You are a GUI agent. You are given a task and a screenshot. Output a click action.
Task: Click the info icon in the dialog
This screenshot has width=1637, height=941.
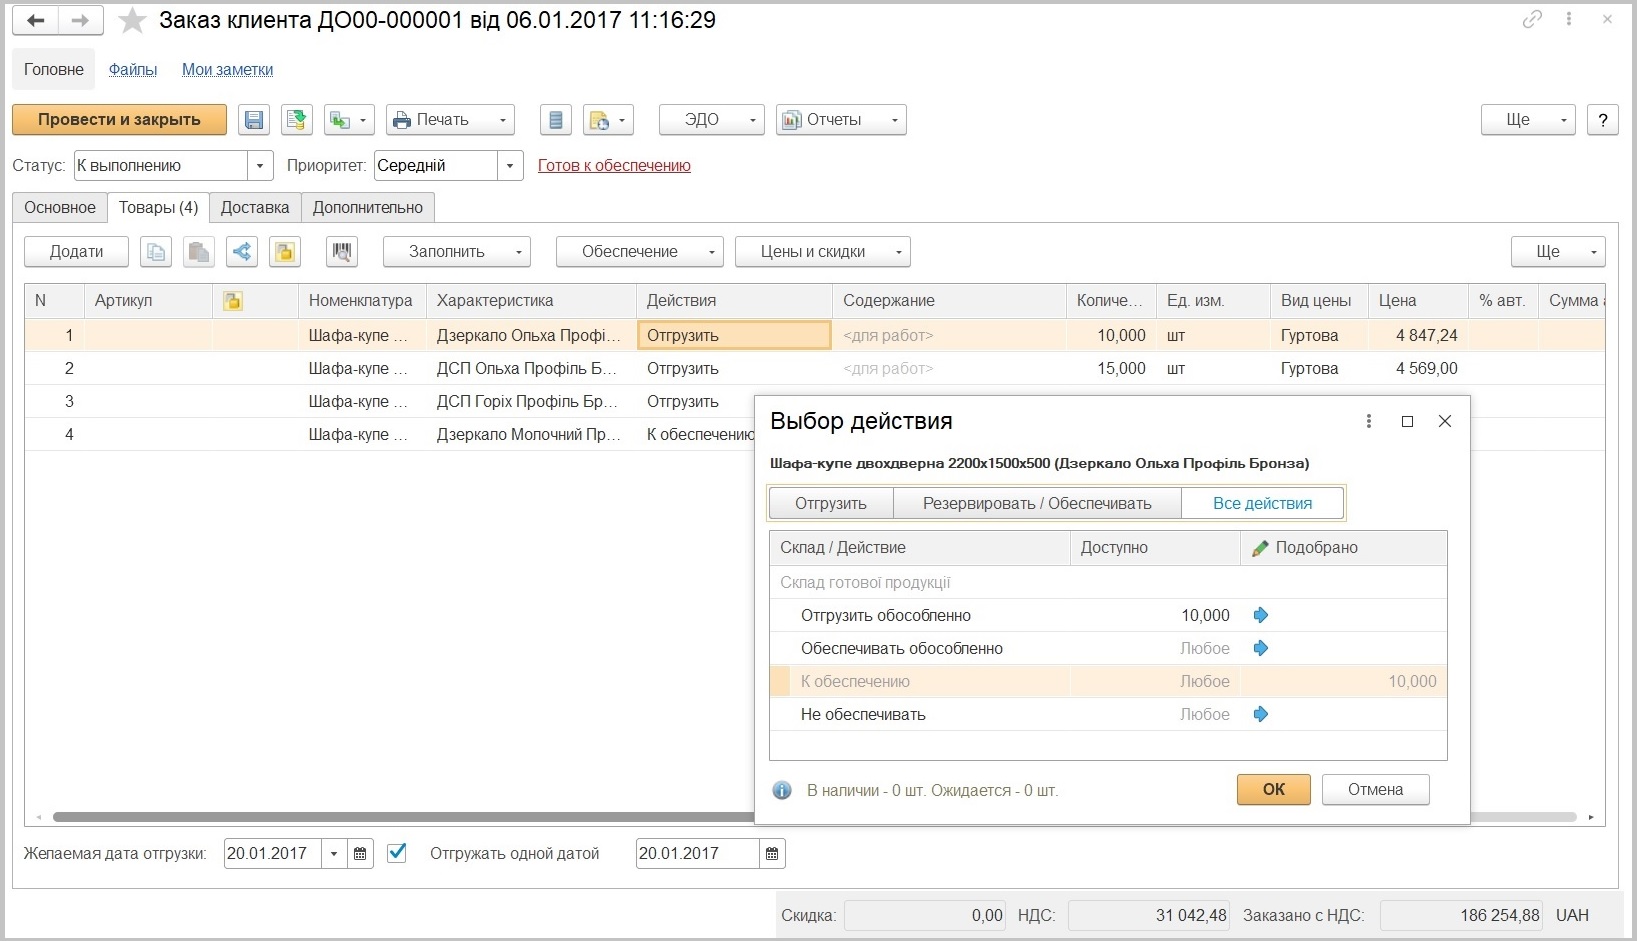782,790
